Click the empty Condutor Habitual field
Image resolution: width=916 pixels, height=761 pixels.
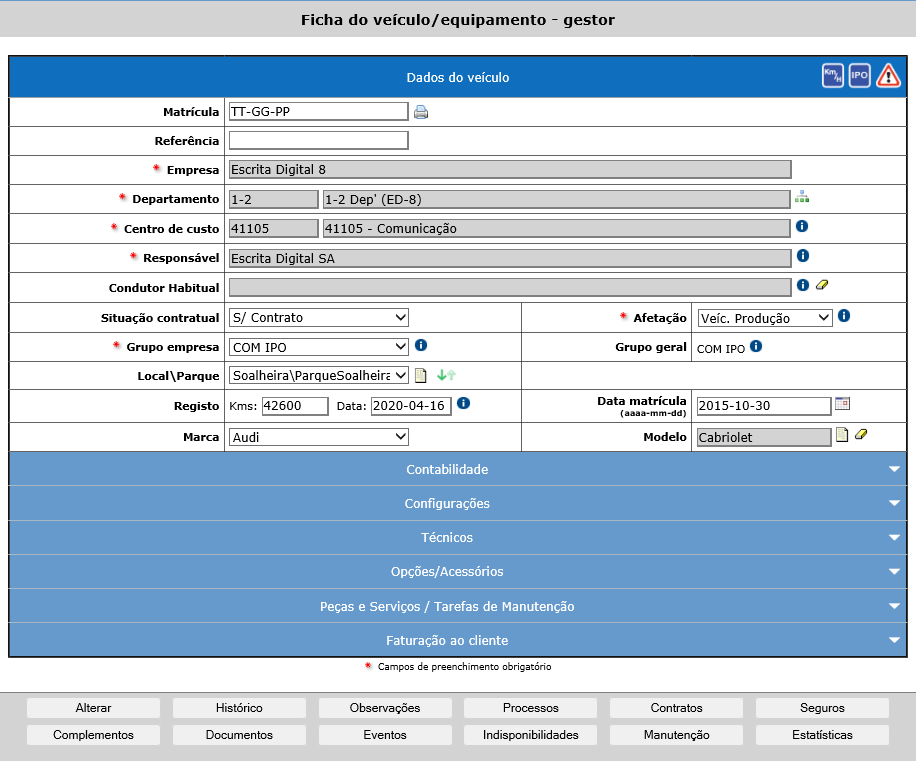coord(510,287)
